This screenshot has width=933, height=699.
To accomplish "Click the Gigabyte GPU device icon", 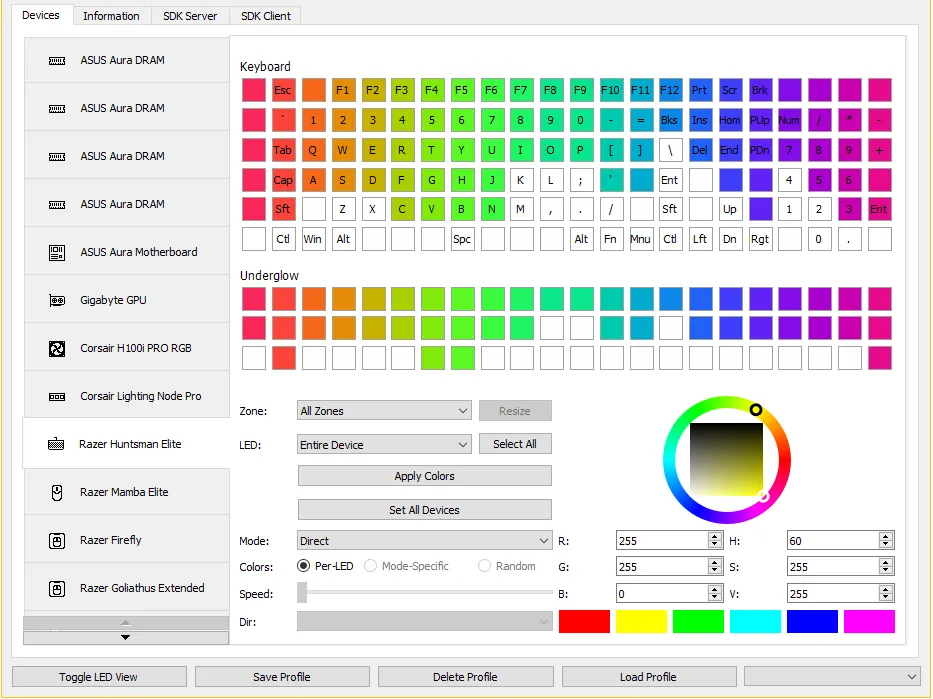I will [57, 301].
